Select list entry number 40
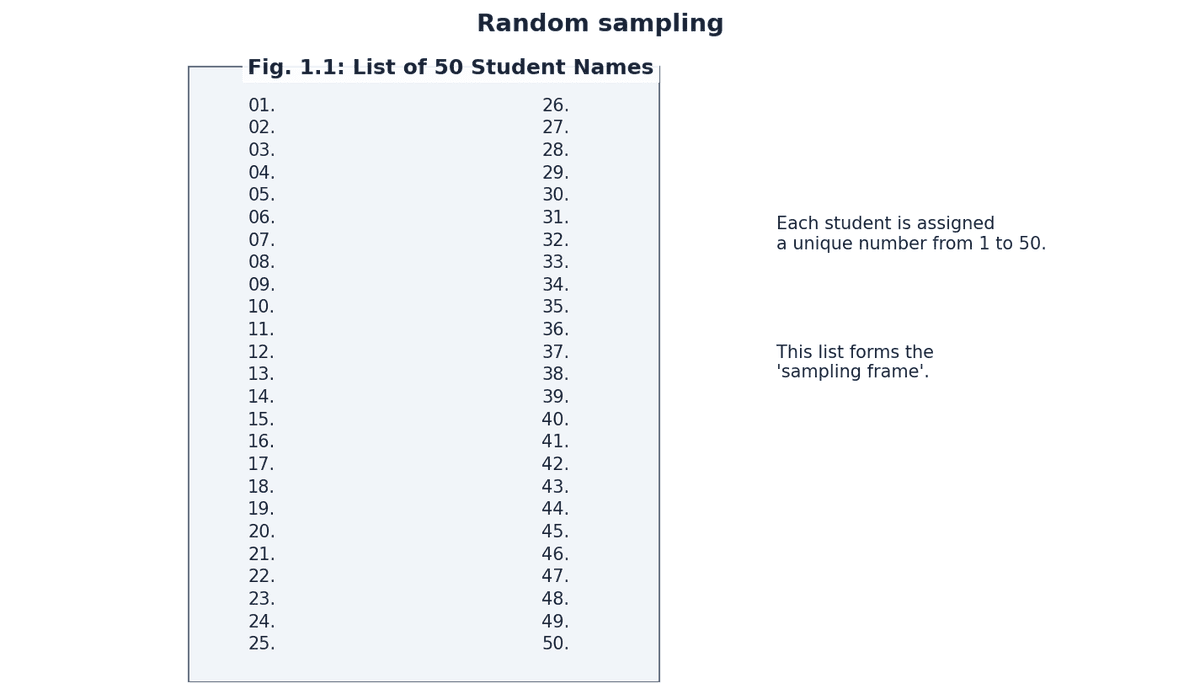Image resolution: width=1200 pixels, height=695 pixels. pyautogui.click(x=555, y=420)
